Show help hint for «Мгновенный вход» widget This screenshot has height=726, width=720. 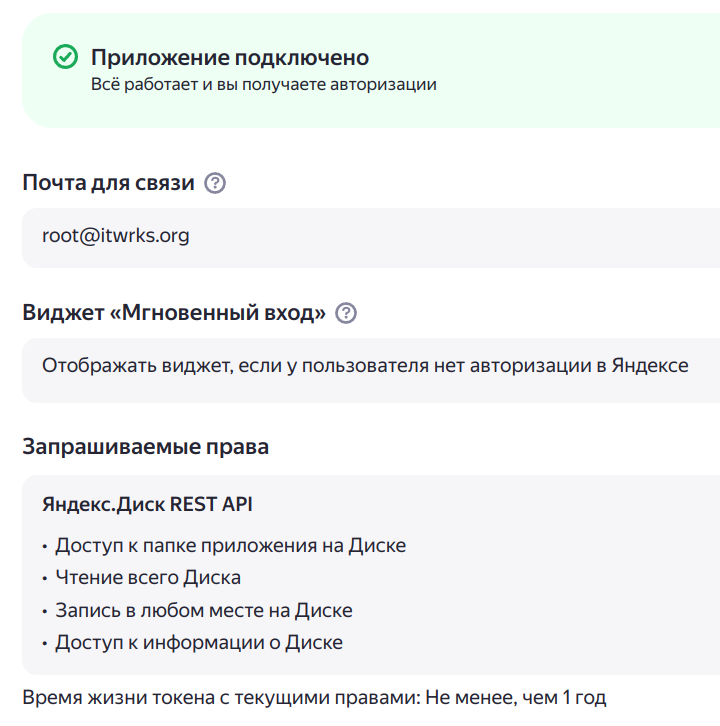tap(346, 313)
